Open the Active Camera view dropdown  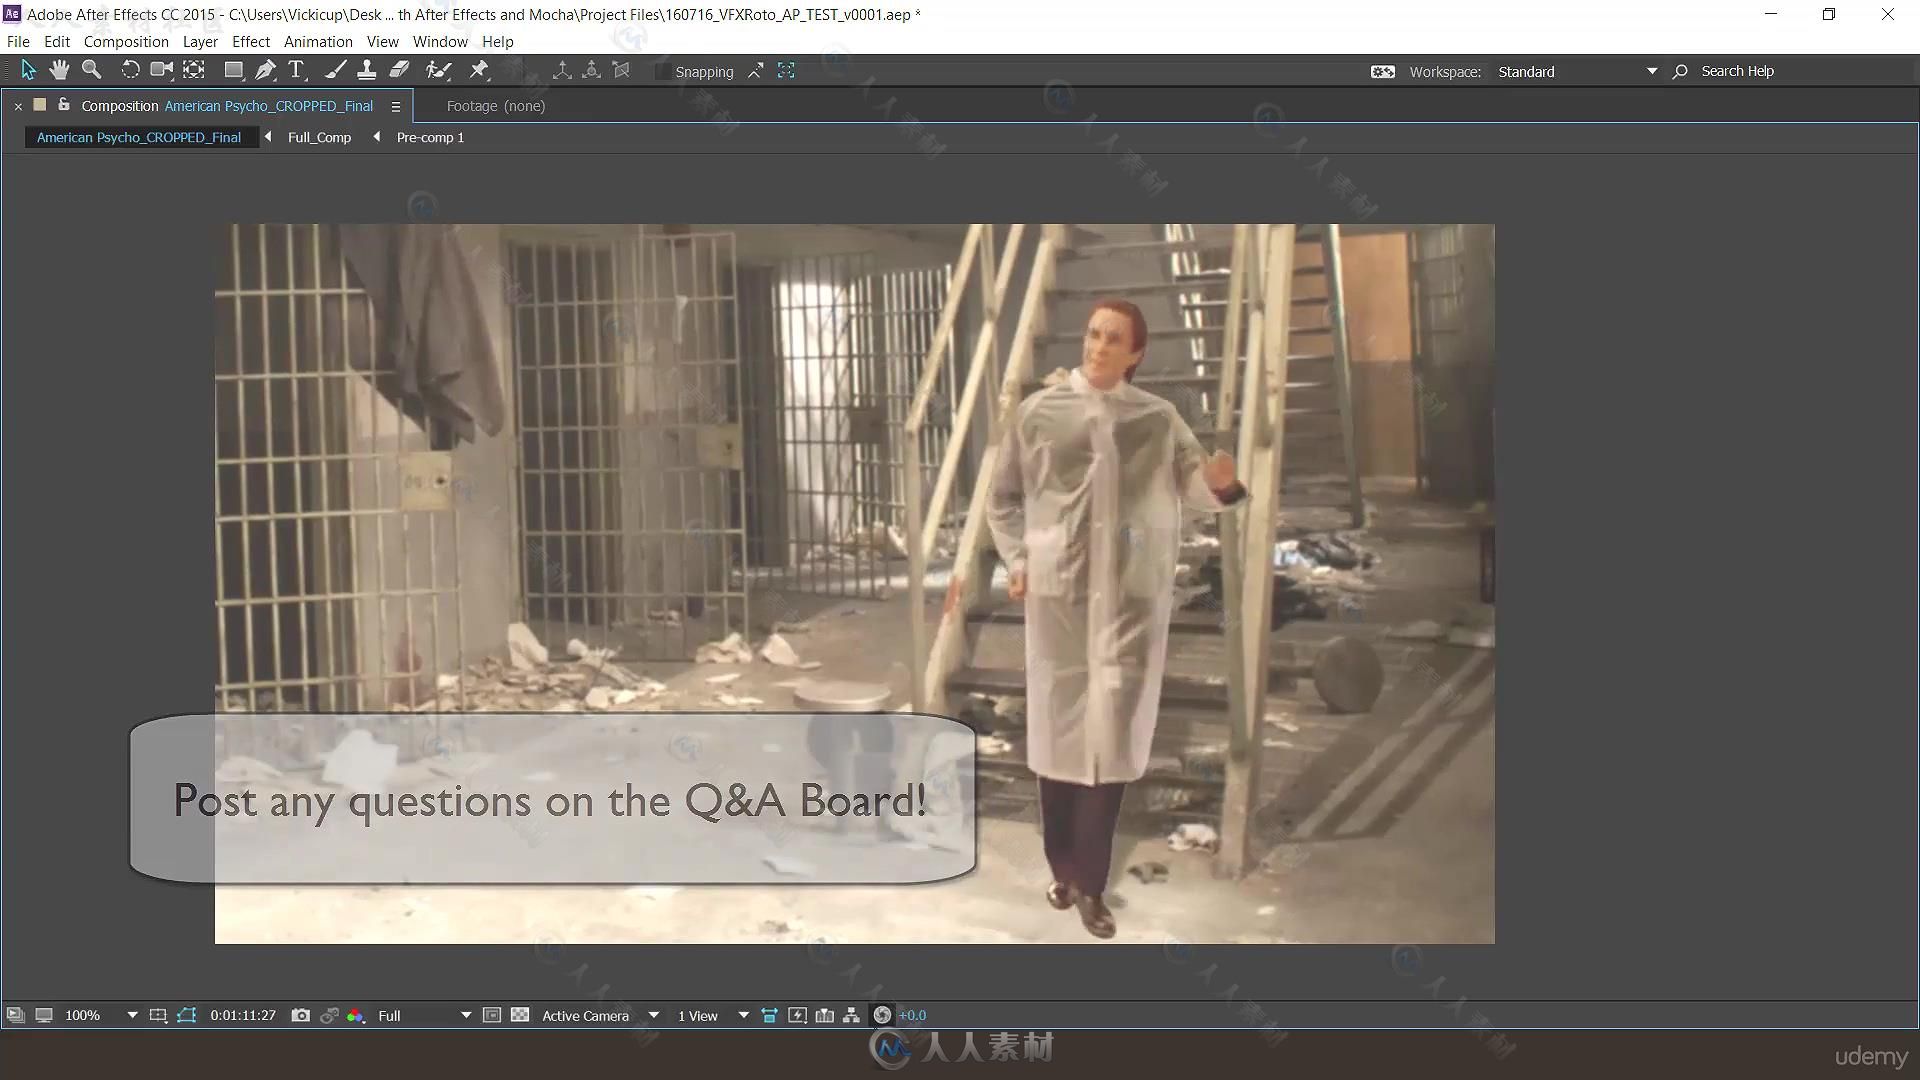click(600, 1015)
